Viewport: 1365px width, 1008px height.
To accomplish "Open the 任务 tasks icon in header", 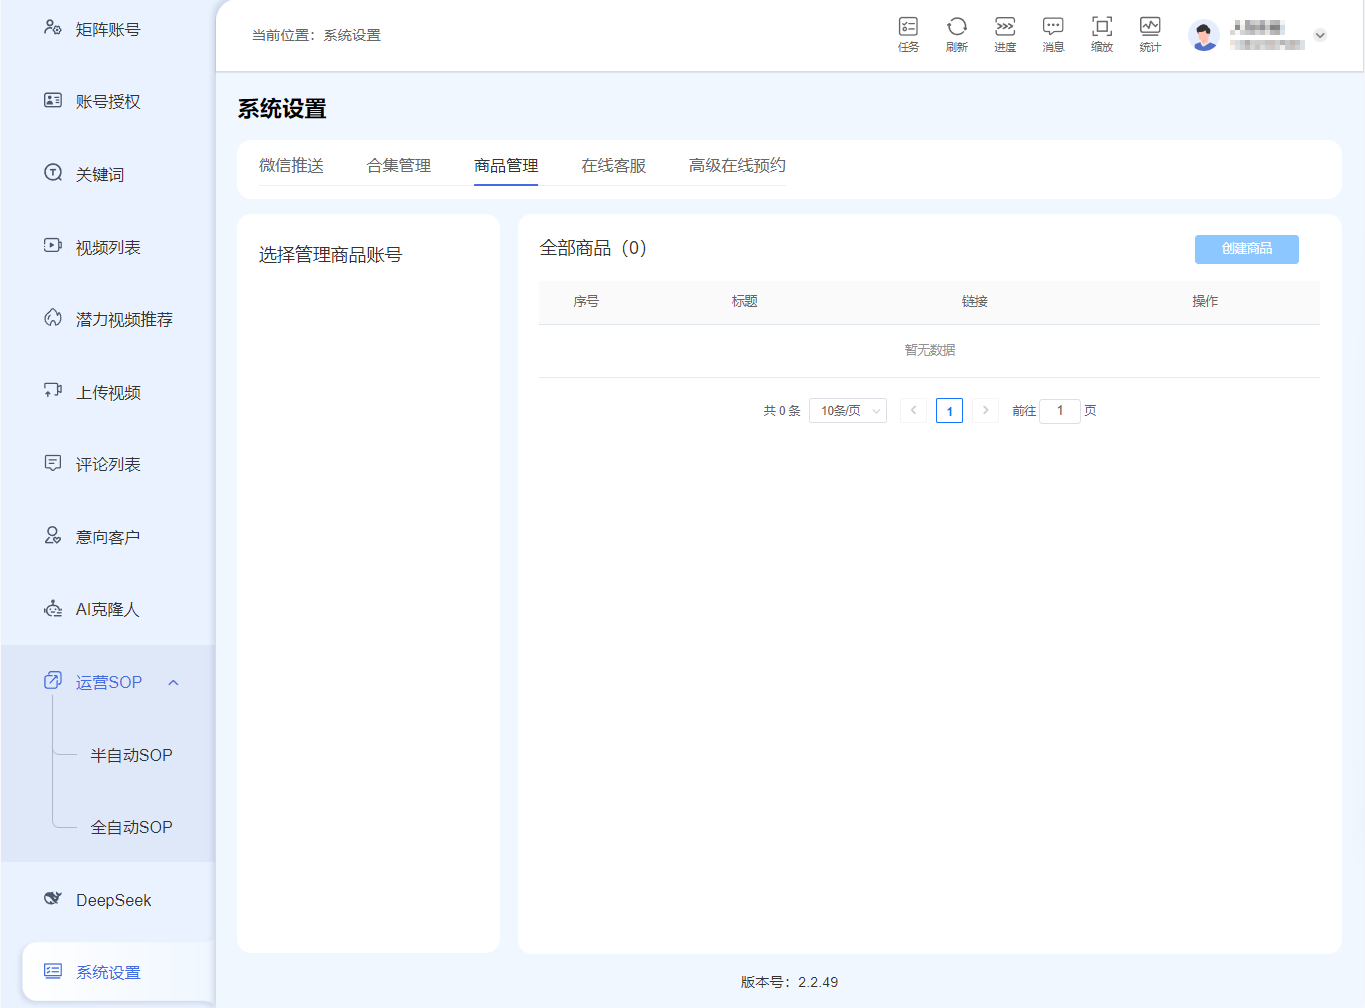I will point(908,27).
